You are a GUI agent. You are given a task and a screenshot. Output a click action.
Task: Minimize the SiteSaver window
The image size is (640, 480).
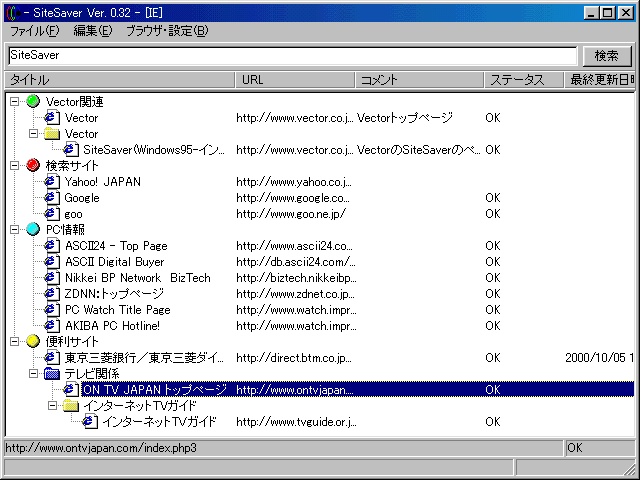pos(591,13)
